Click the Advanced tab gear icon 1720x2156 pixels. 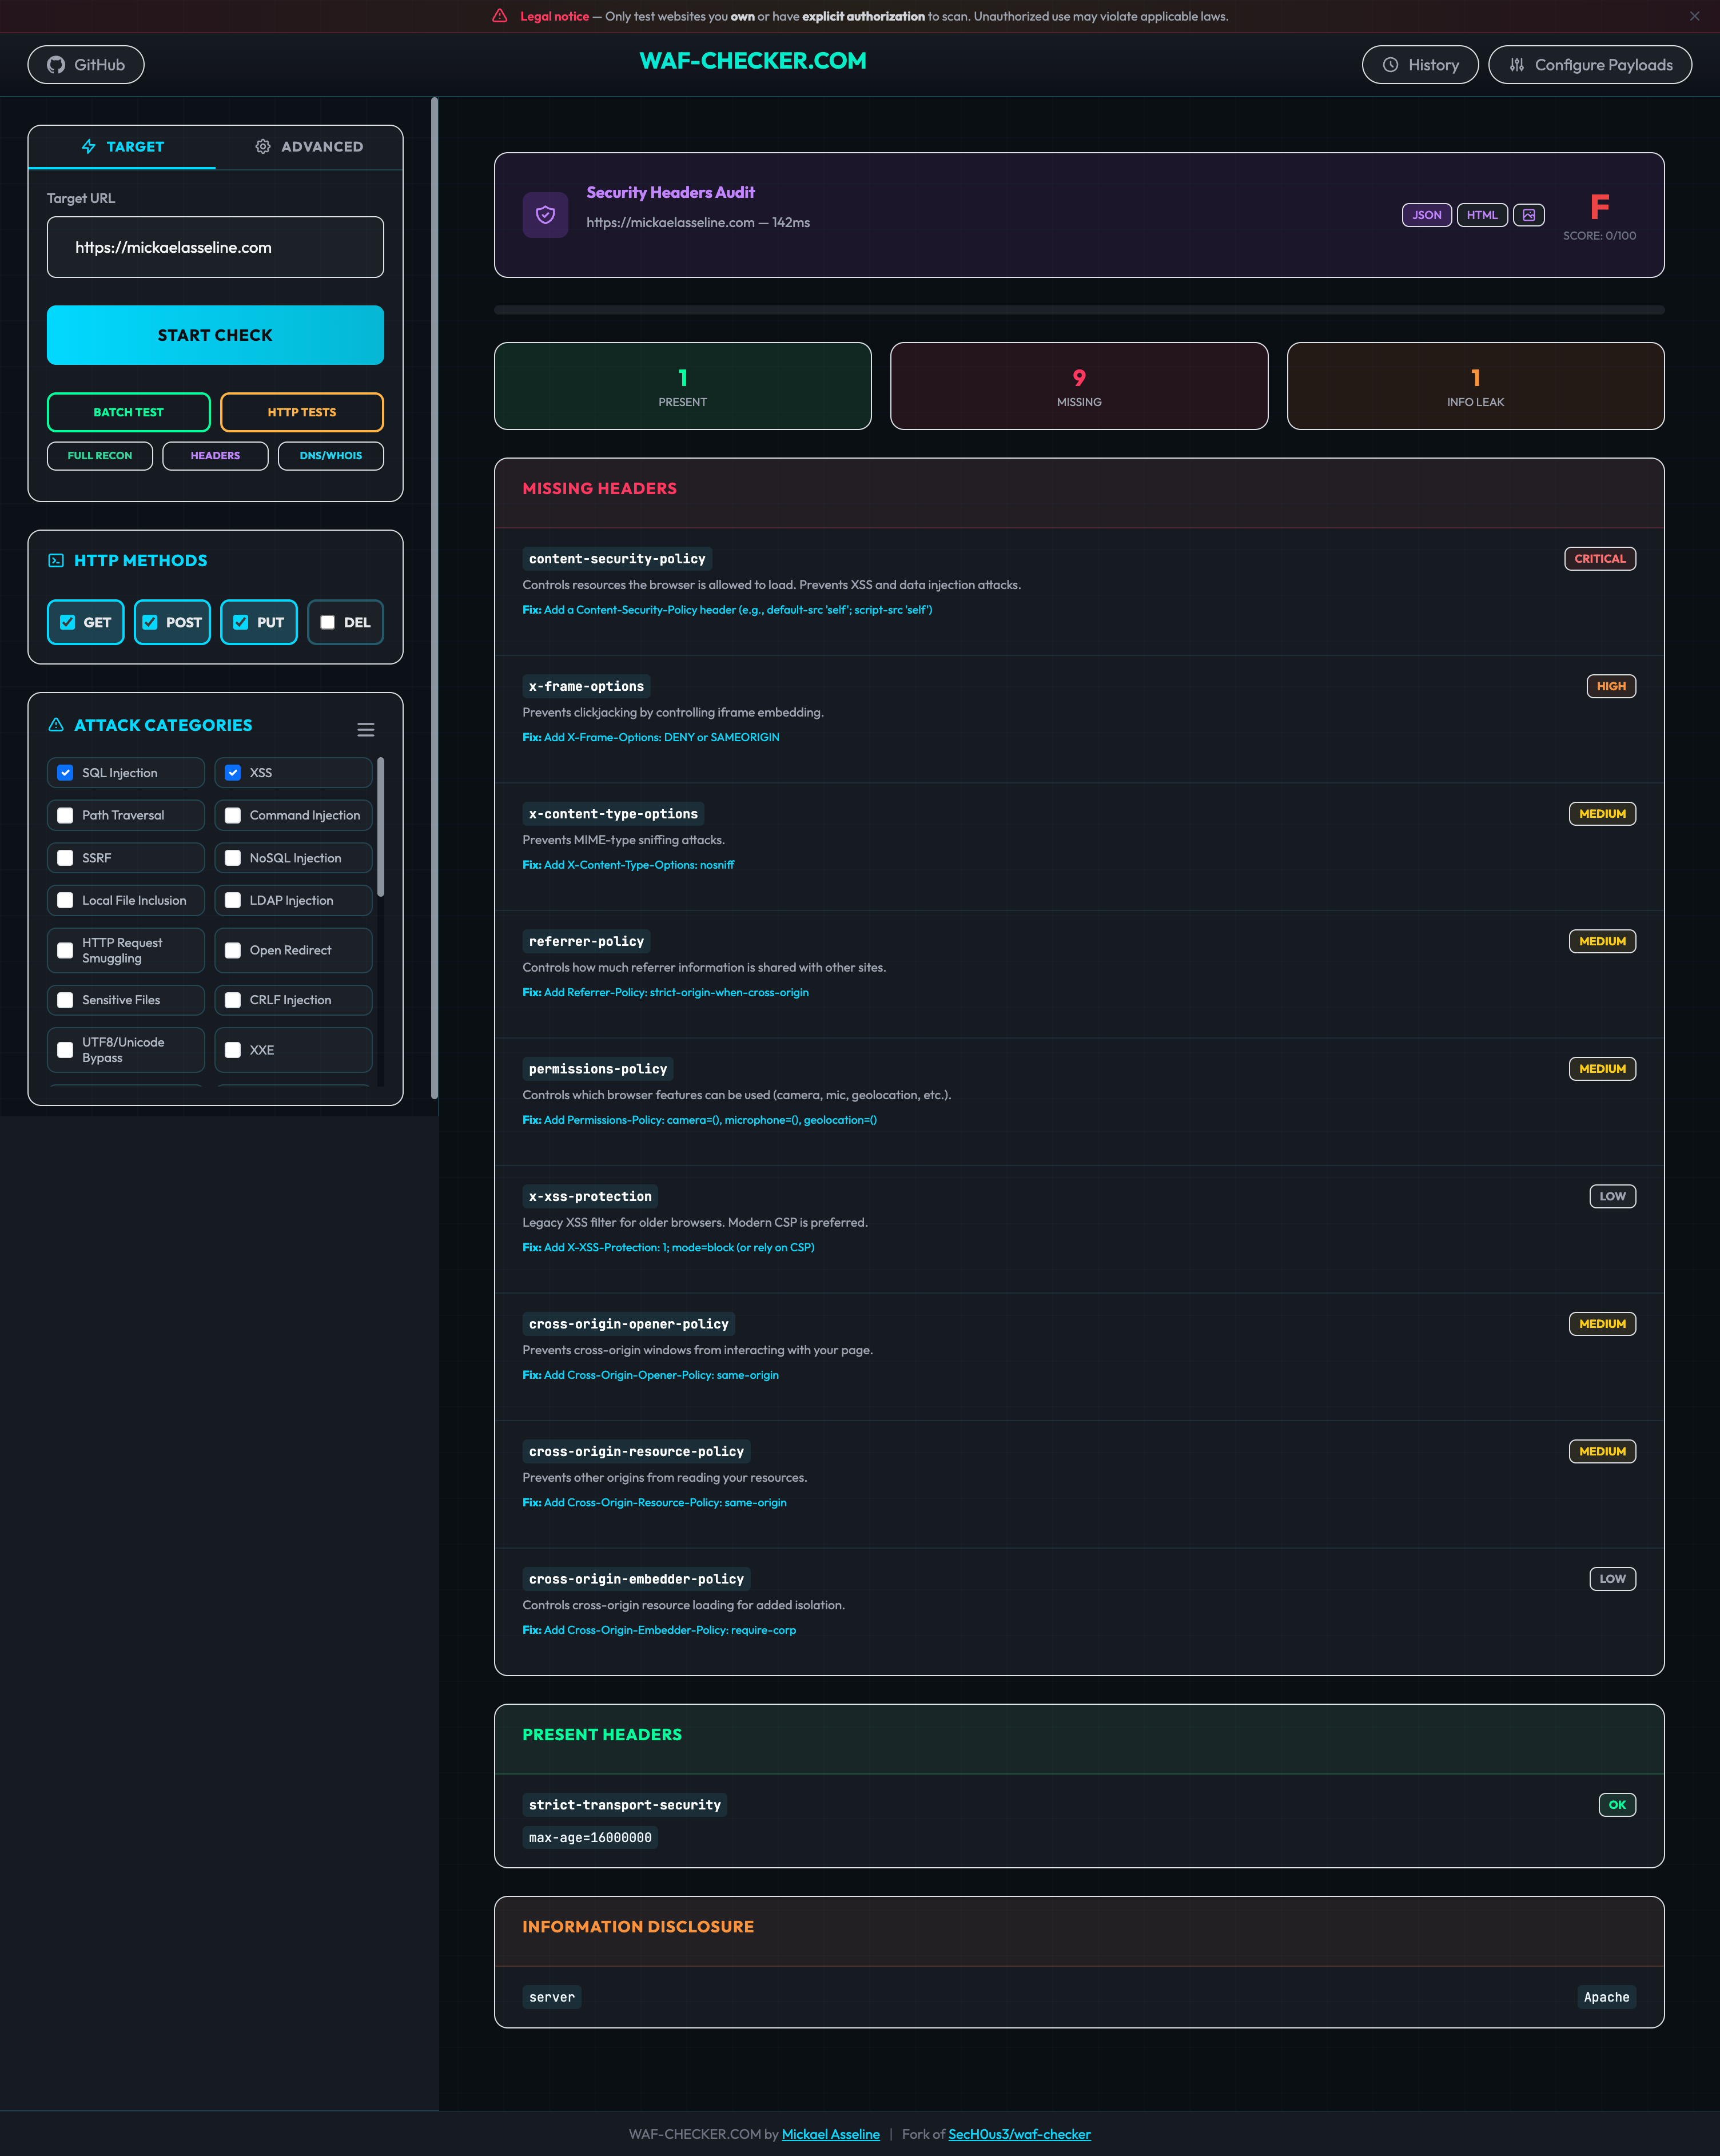point(262,147)
